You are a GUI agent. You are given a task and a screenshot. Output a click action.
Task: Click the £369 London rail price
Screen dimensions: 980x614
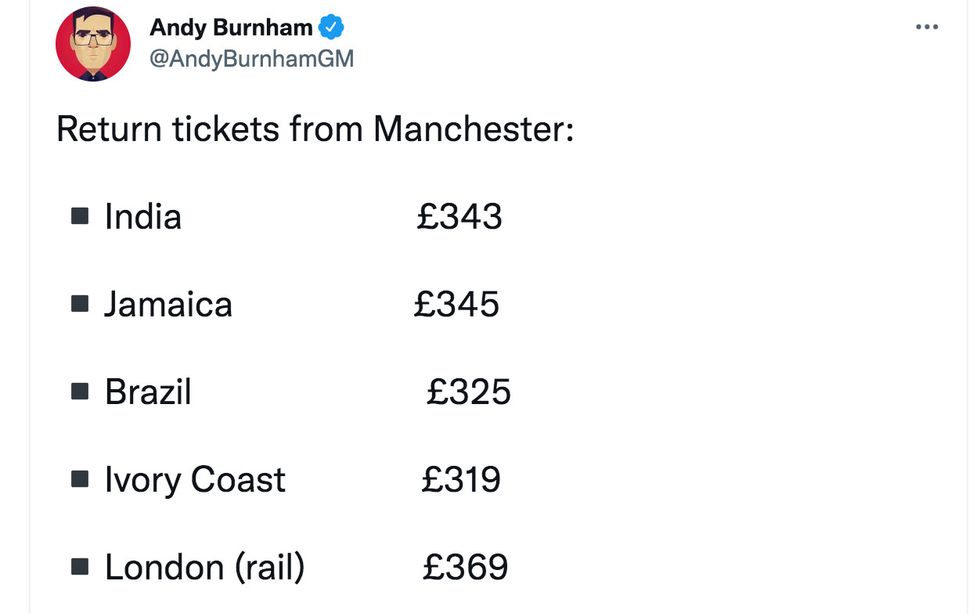click(x=465, y=568)
